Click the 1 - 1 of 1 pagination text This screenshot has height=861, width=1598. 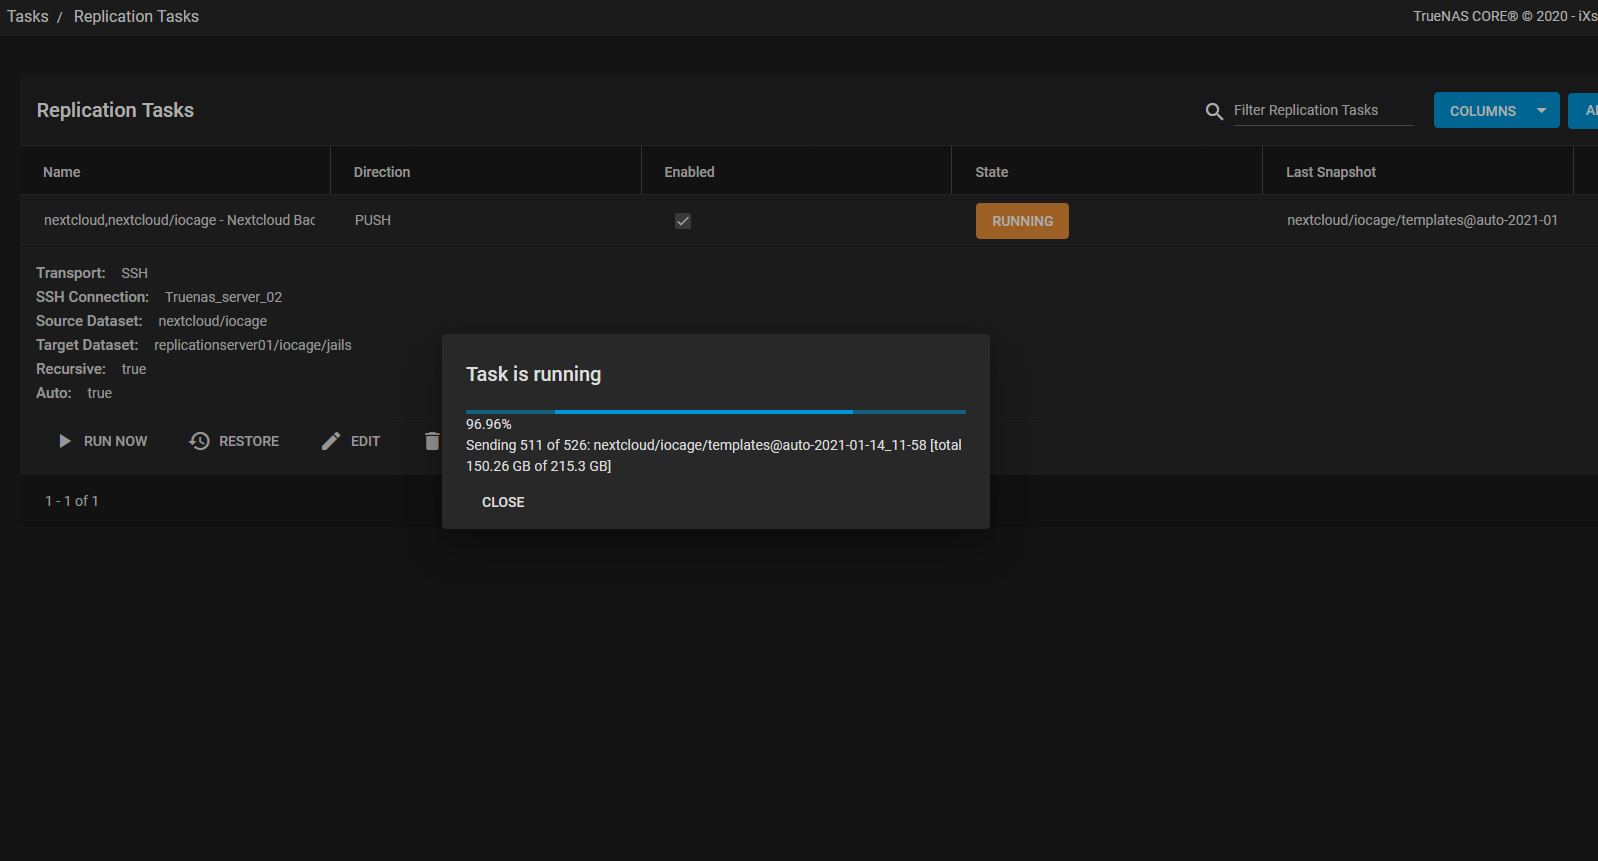pyautogui.click(x=72, y=501)
